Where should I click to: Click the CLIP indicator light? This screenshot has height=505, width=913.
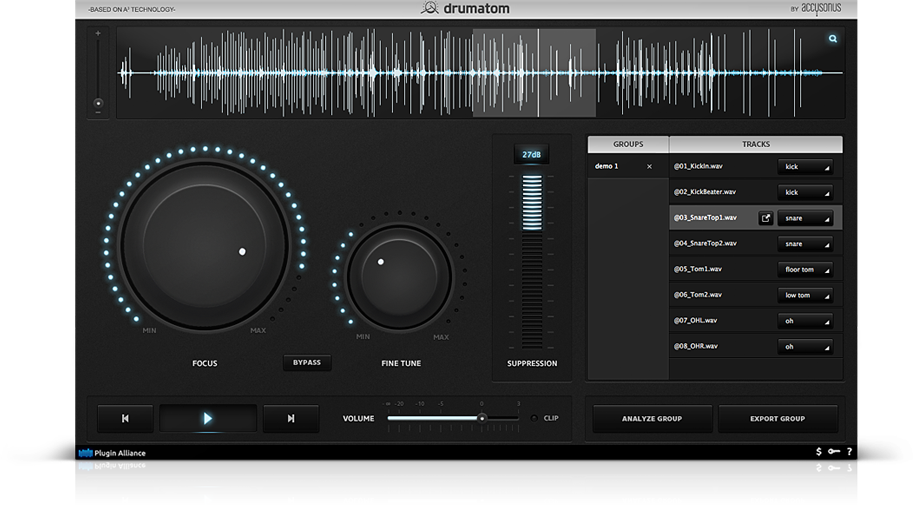pyautogui.click(x=534, y=418)
